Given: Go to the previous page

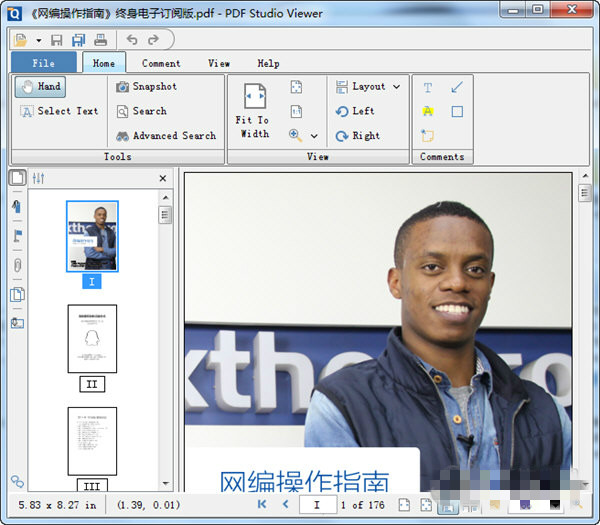Looking at the screenshot, I should point(285,504).
